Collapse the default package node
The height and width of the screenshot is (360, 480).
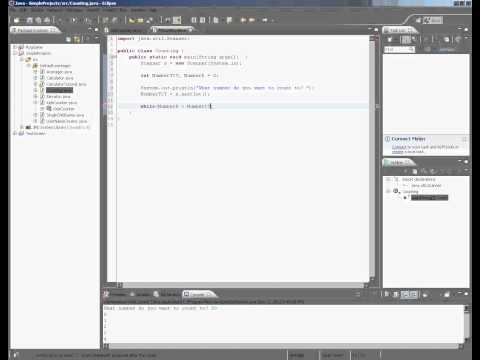coord(29,66)
